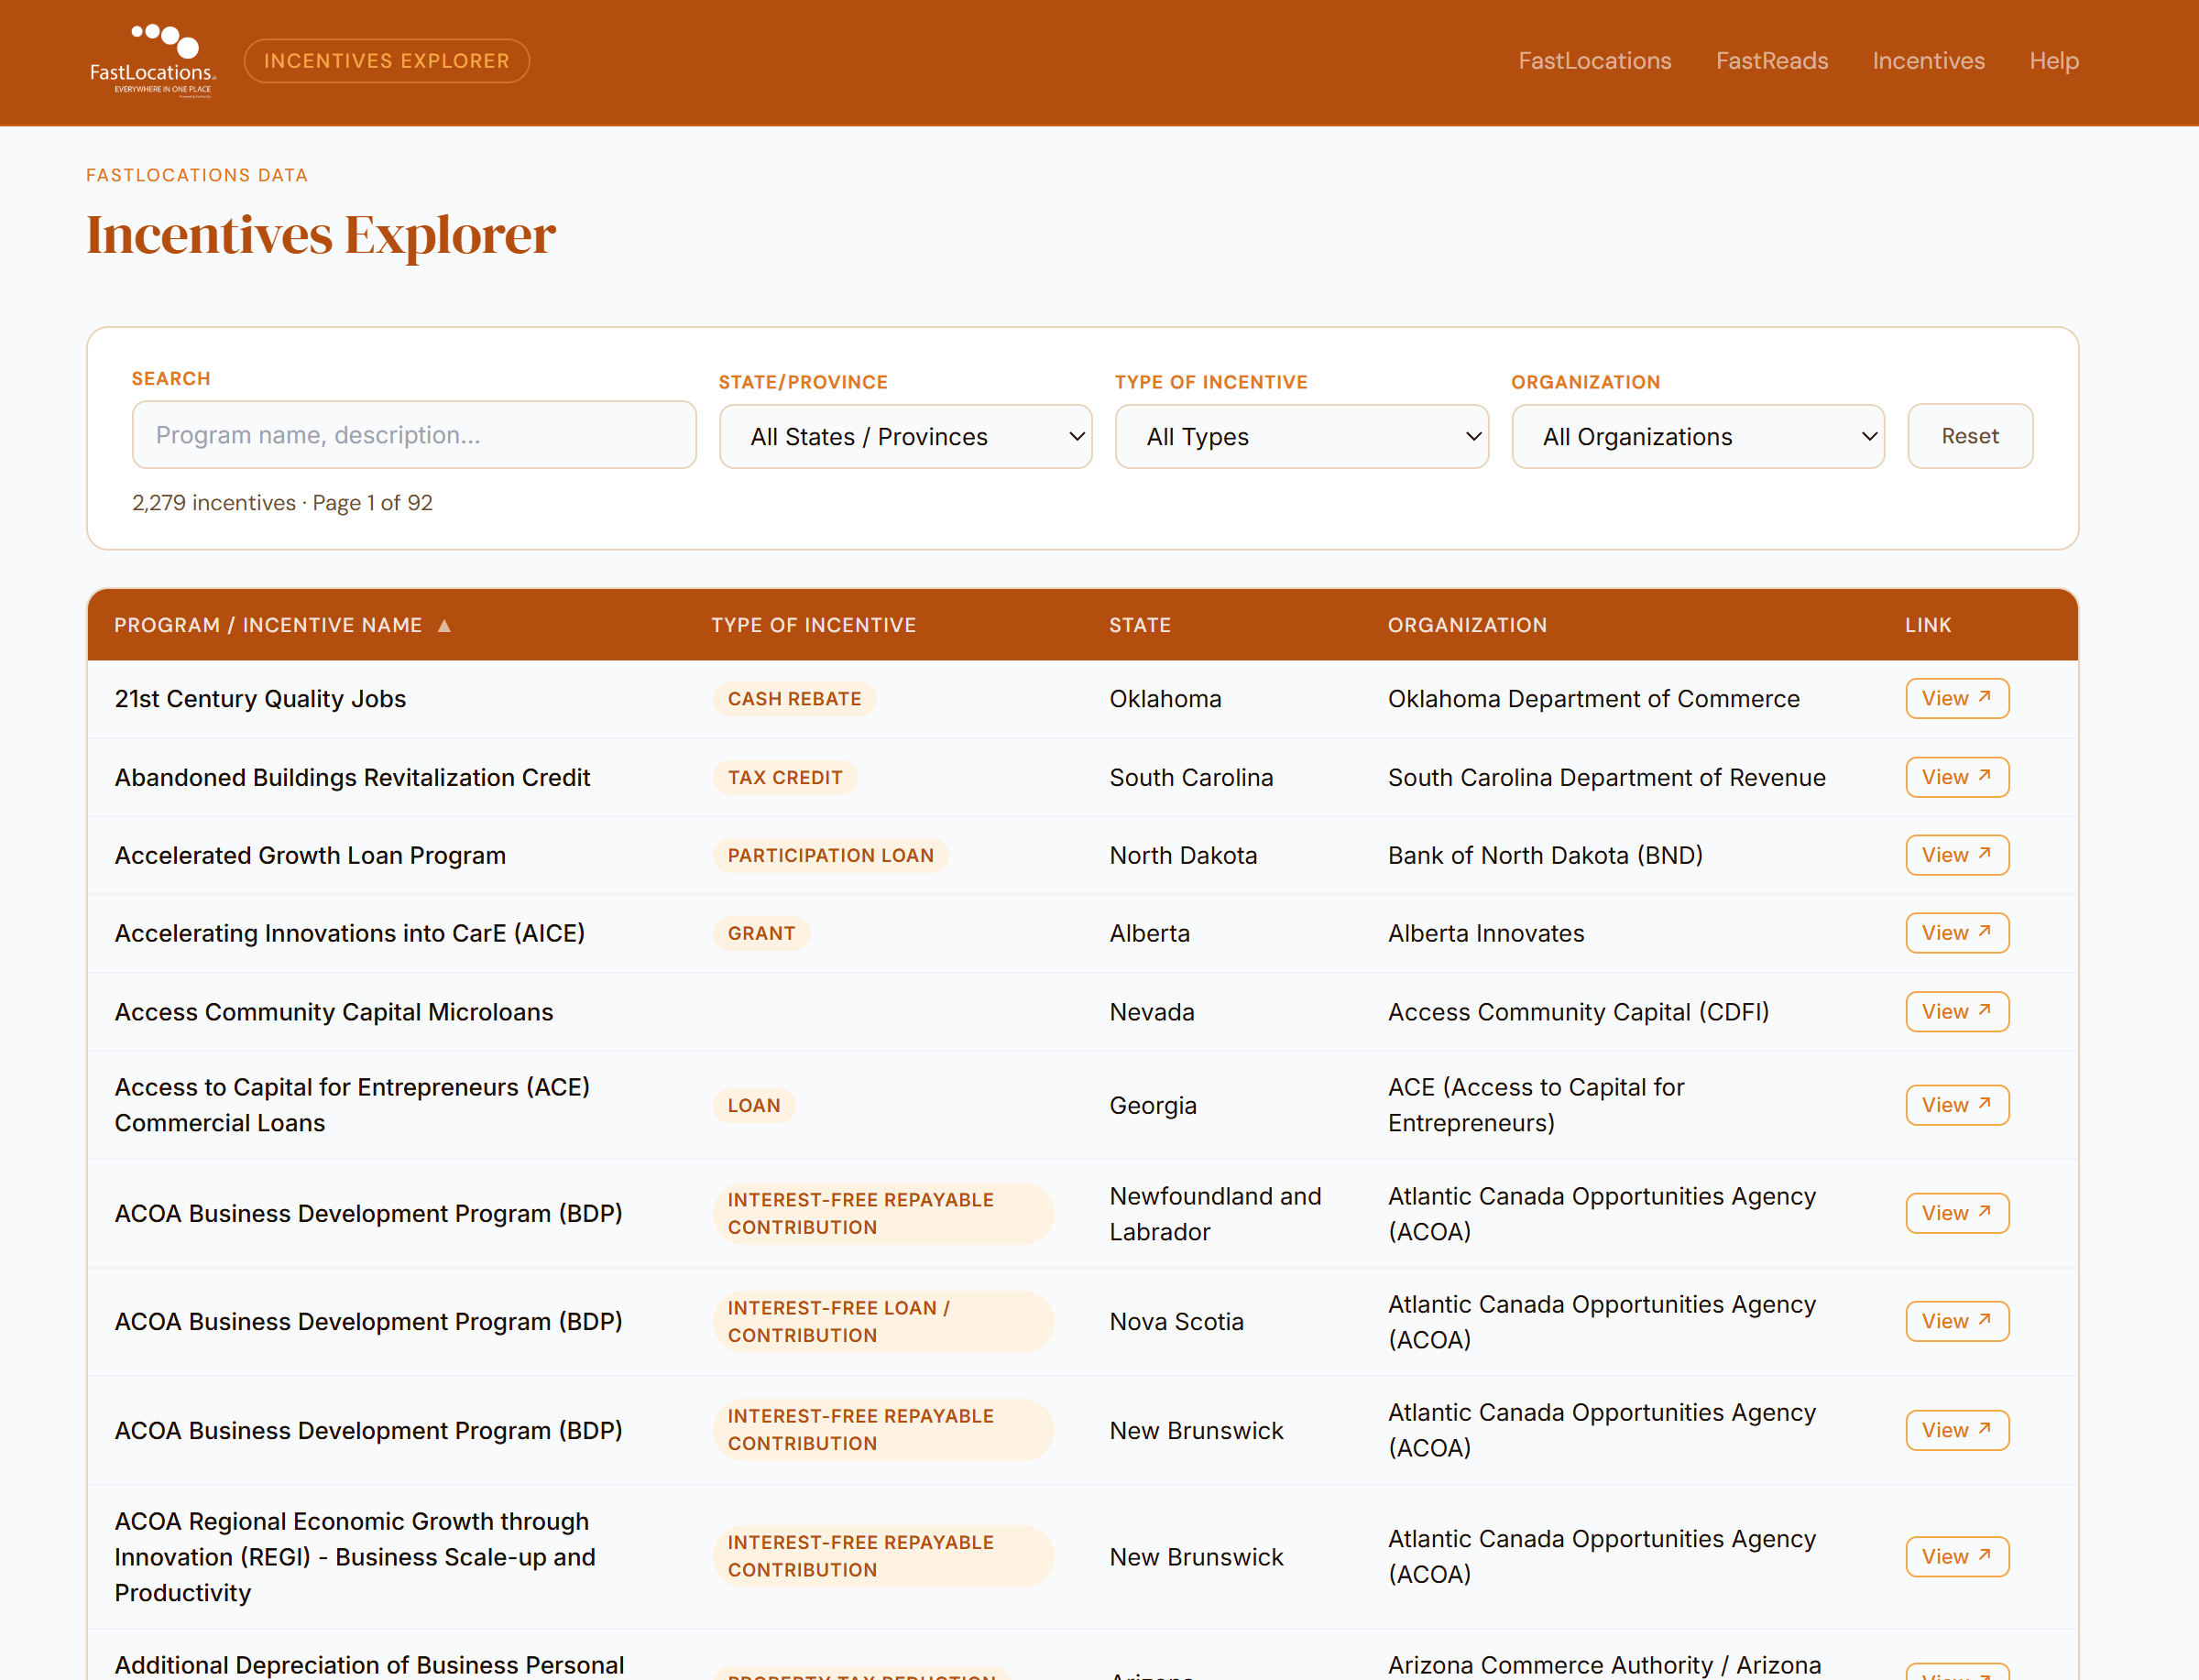
Task: Sort by State column header
Action: pyautogui.click(x=1140, y=625)
